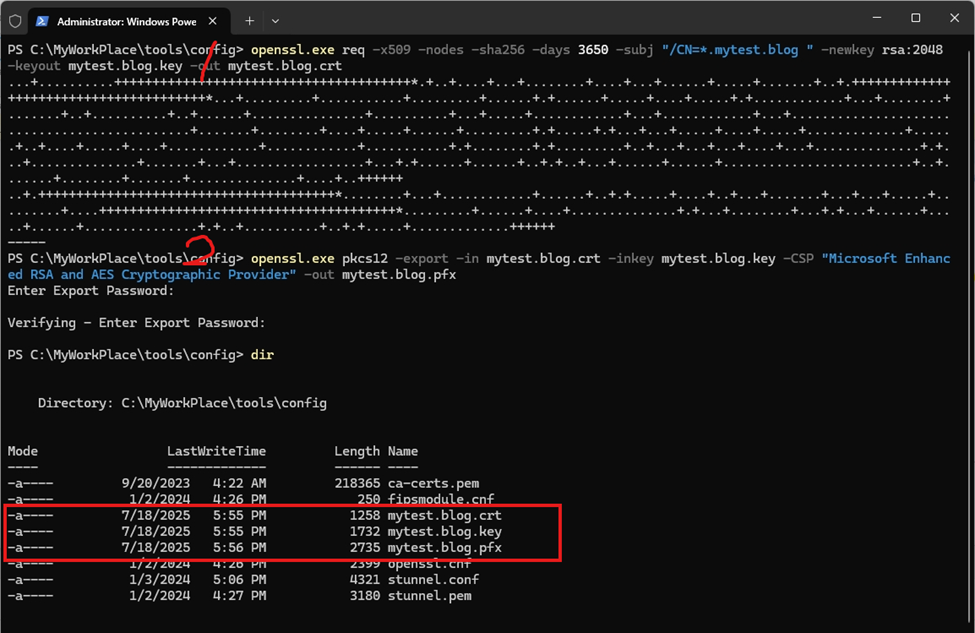Click the "Enter Export Password:" prompt line

[91, 291]
